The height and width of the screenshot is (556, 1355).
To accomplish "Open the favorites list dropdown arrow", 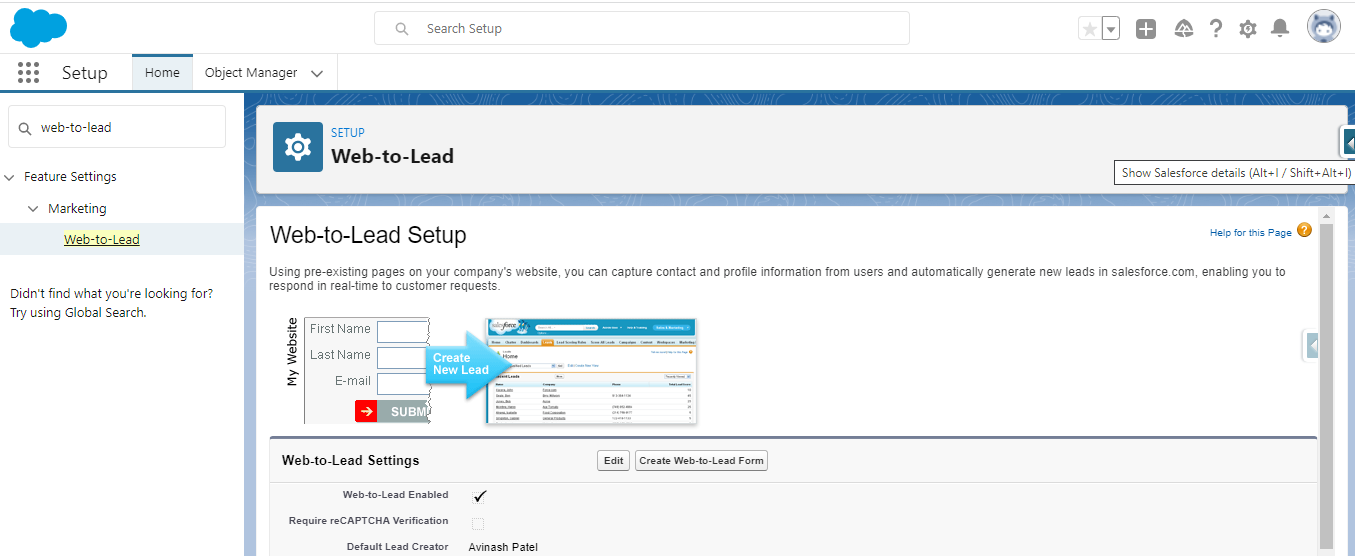I will coord(1111,29).
